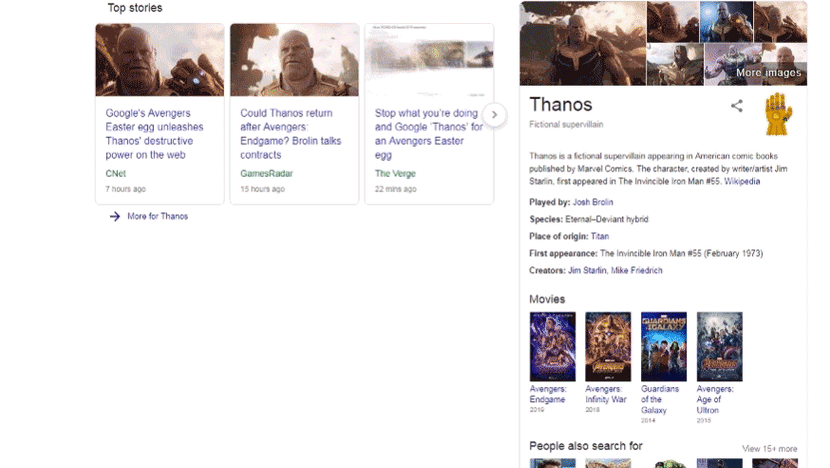Click the CNet story thumbnail image
Image resolution: width=830 pixels, height=468 pixels.
coord(159,60)
